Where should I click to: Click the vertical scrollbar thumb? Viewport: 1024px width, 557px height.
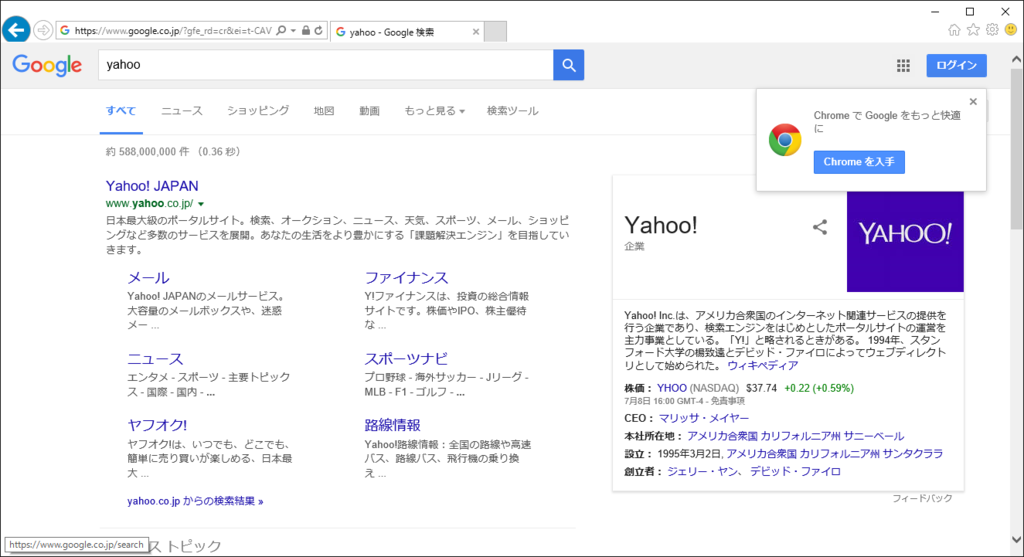point(1016,148)
